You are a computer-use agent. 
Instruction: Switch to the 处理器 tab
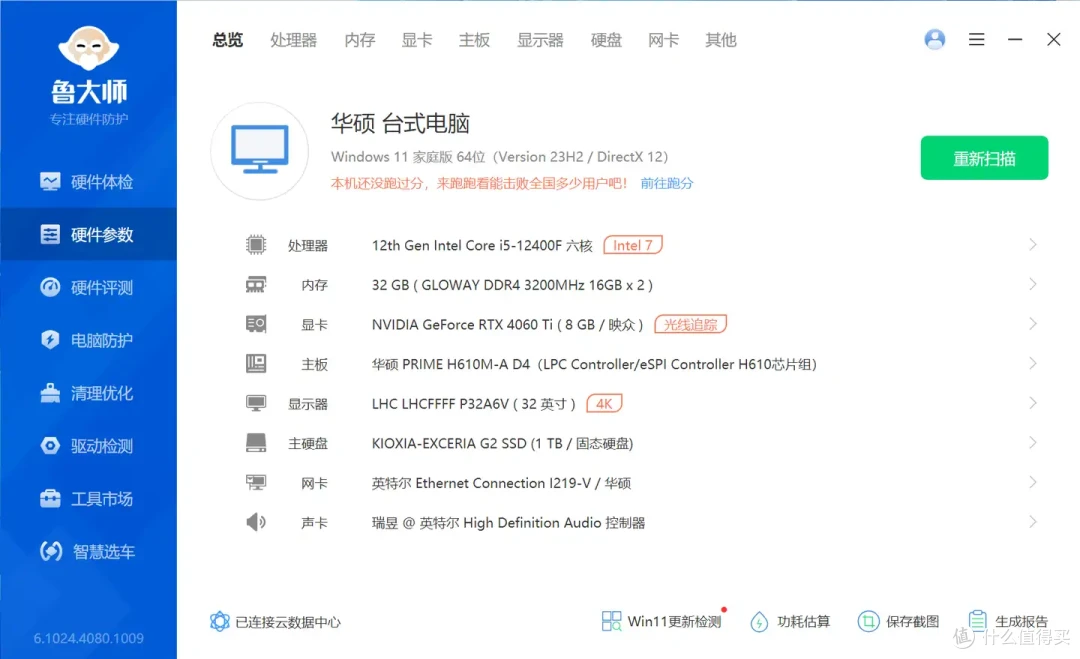pyautogui.click(x=293, y=40)
